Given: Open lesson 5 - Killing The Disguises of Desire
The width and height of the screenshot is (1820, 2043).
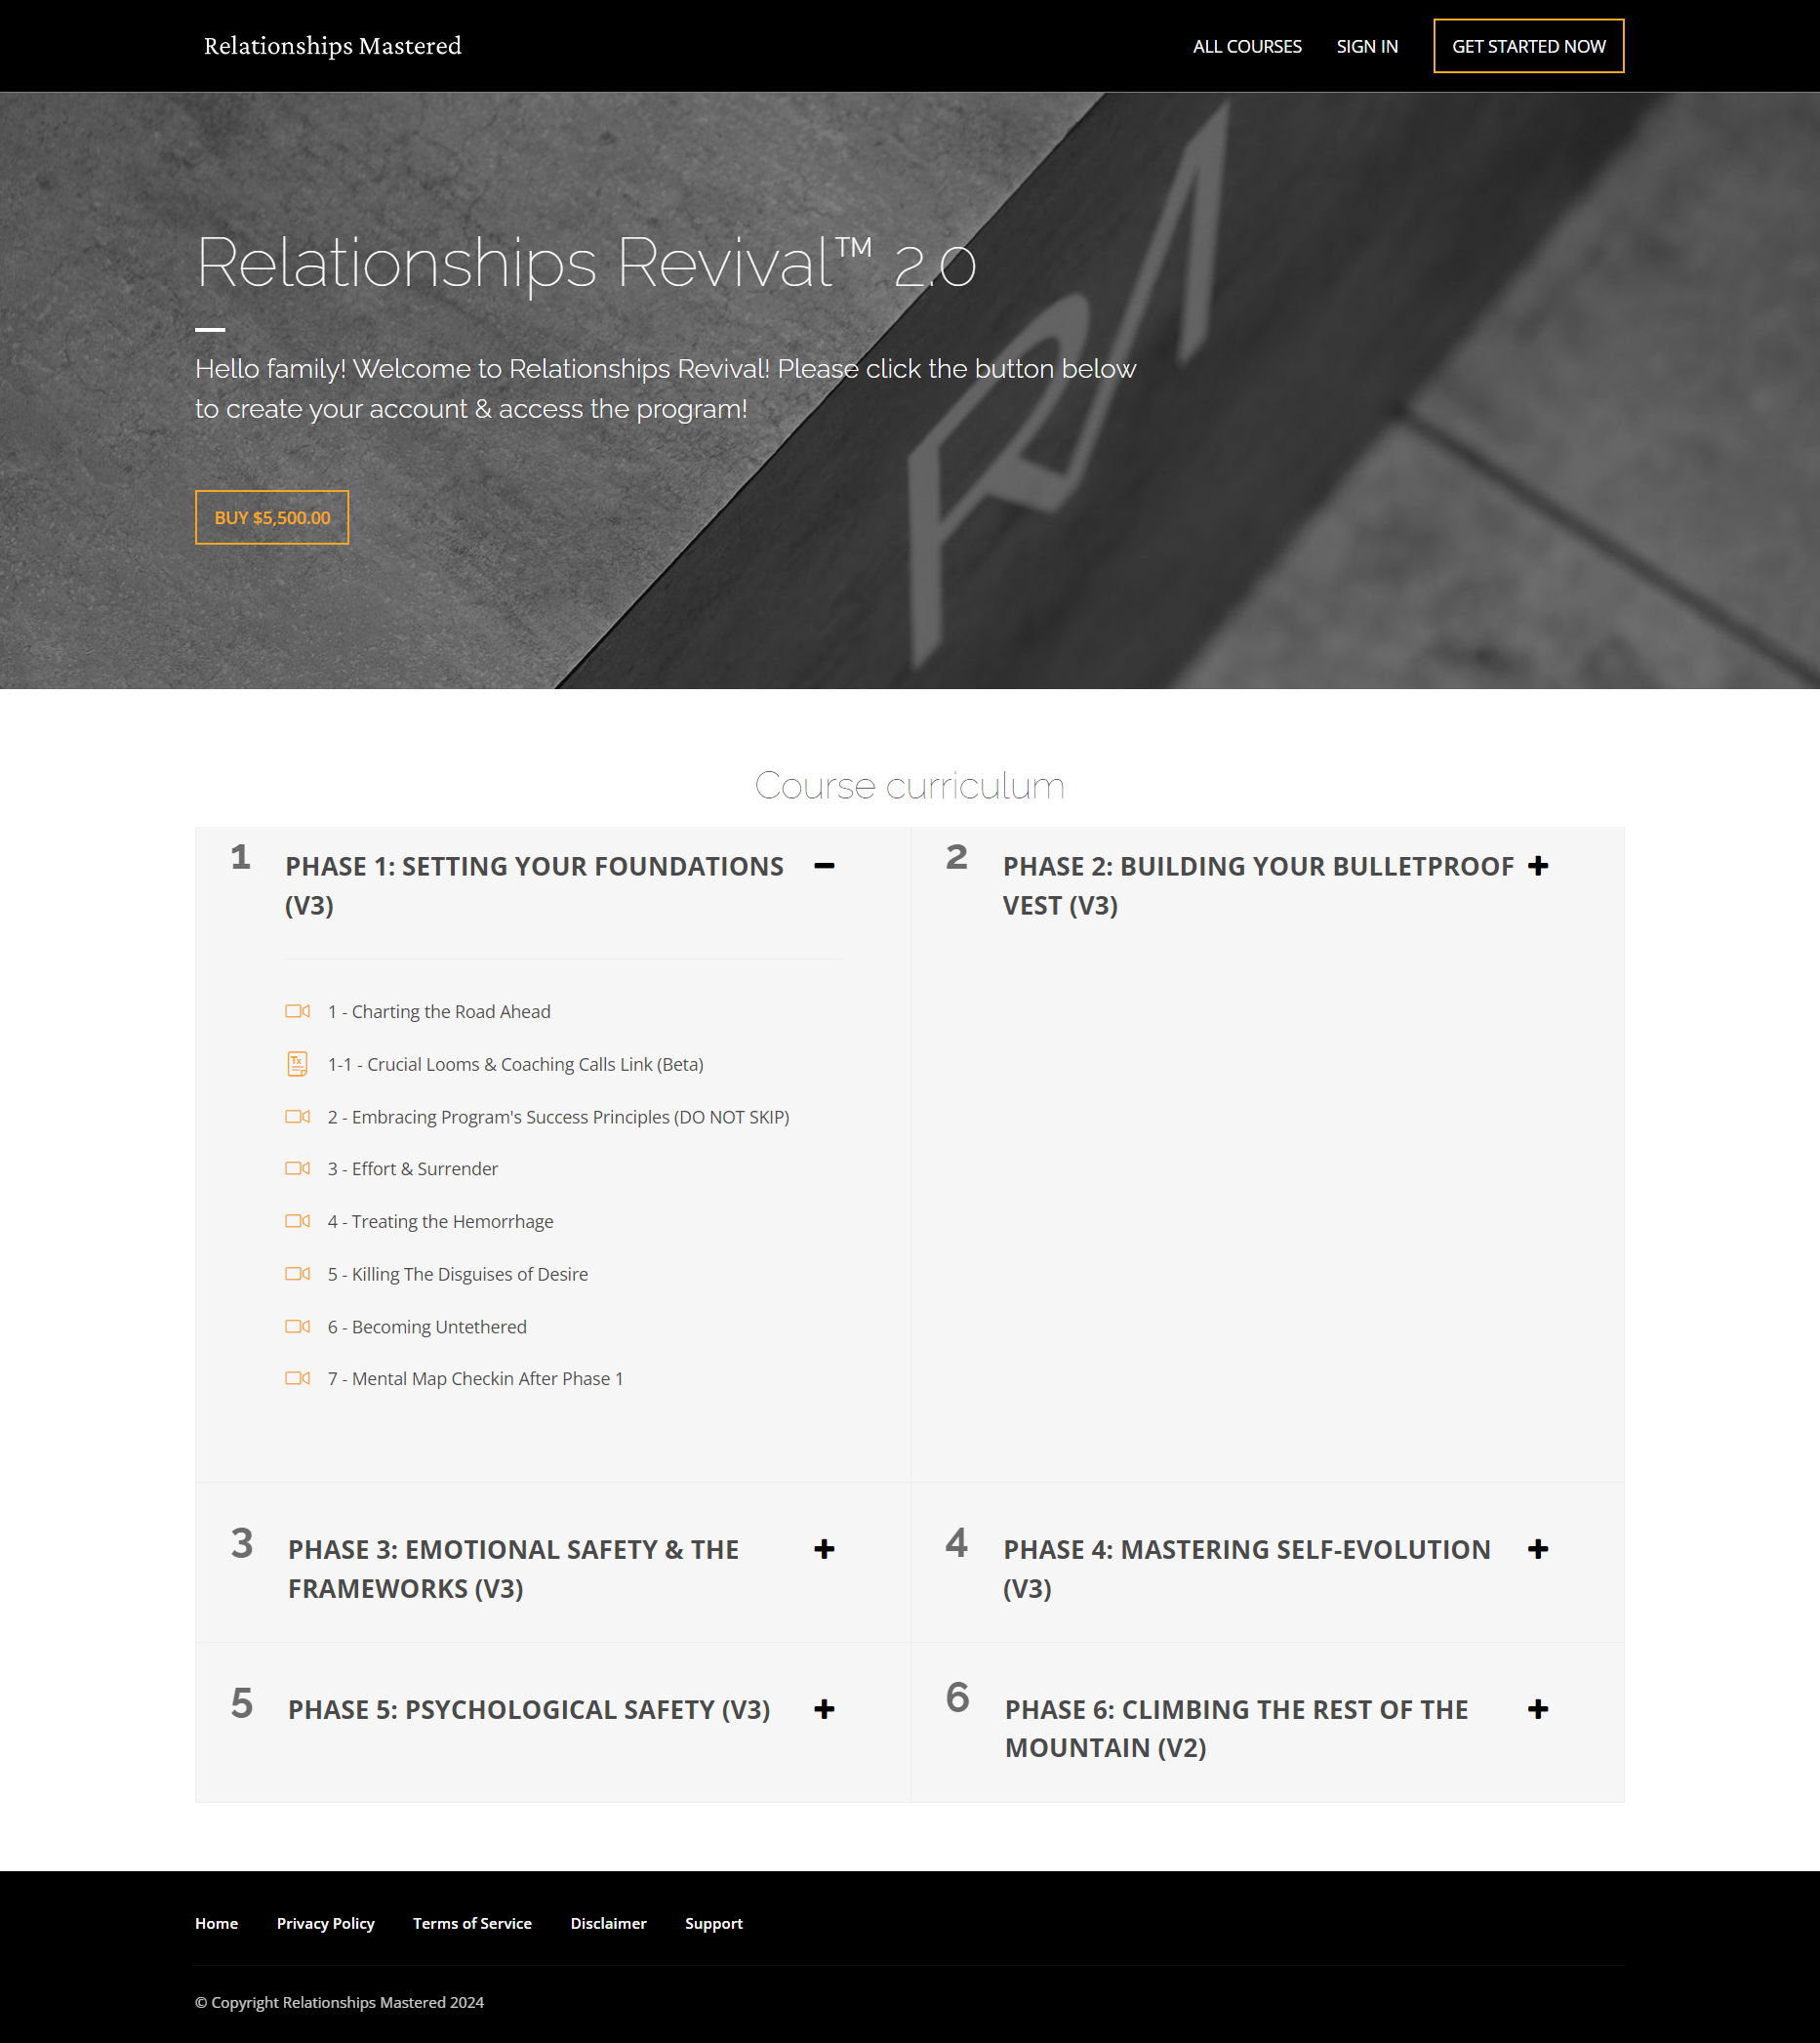Looking at the screenshot, I should (457, 1273).
